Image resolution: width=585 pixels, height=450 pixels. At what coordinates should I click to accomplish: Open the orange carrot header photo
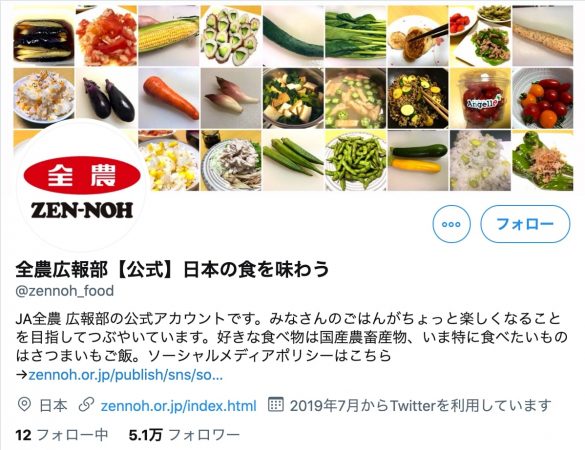[169, 99]
